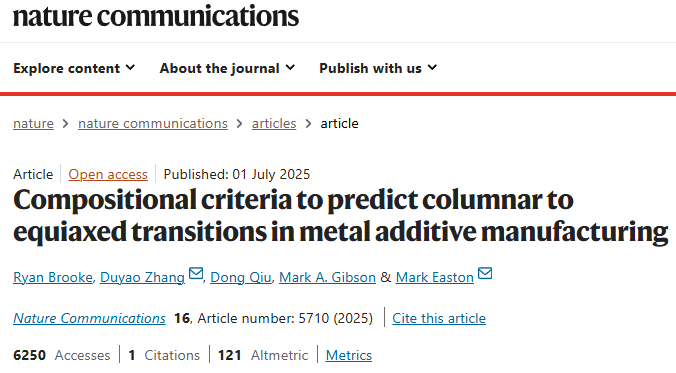The width and height of the screenshot is (676, 373).
Task: Open the Mark Easton author link
Action: pos(435,277)
